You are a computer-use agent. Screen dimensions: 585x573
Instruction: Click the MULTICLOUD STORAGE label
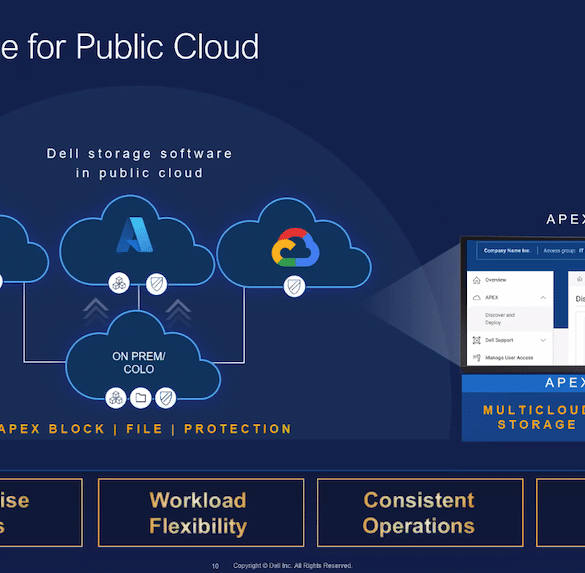[534, 417]
